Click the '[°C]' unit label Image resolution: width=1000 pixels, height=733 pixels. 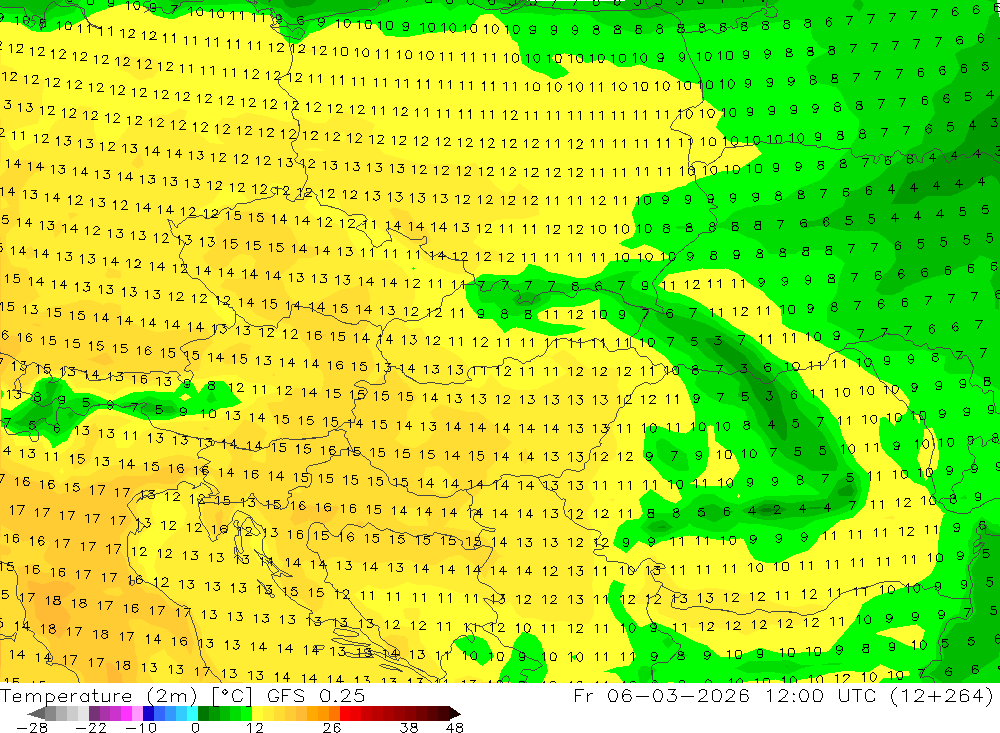click(232, 696)
